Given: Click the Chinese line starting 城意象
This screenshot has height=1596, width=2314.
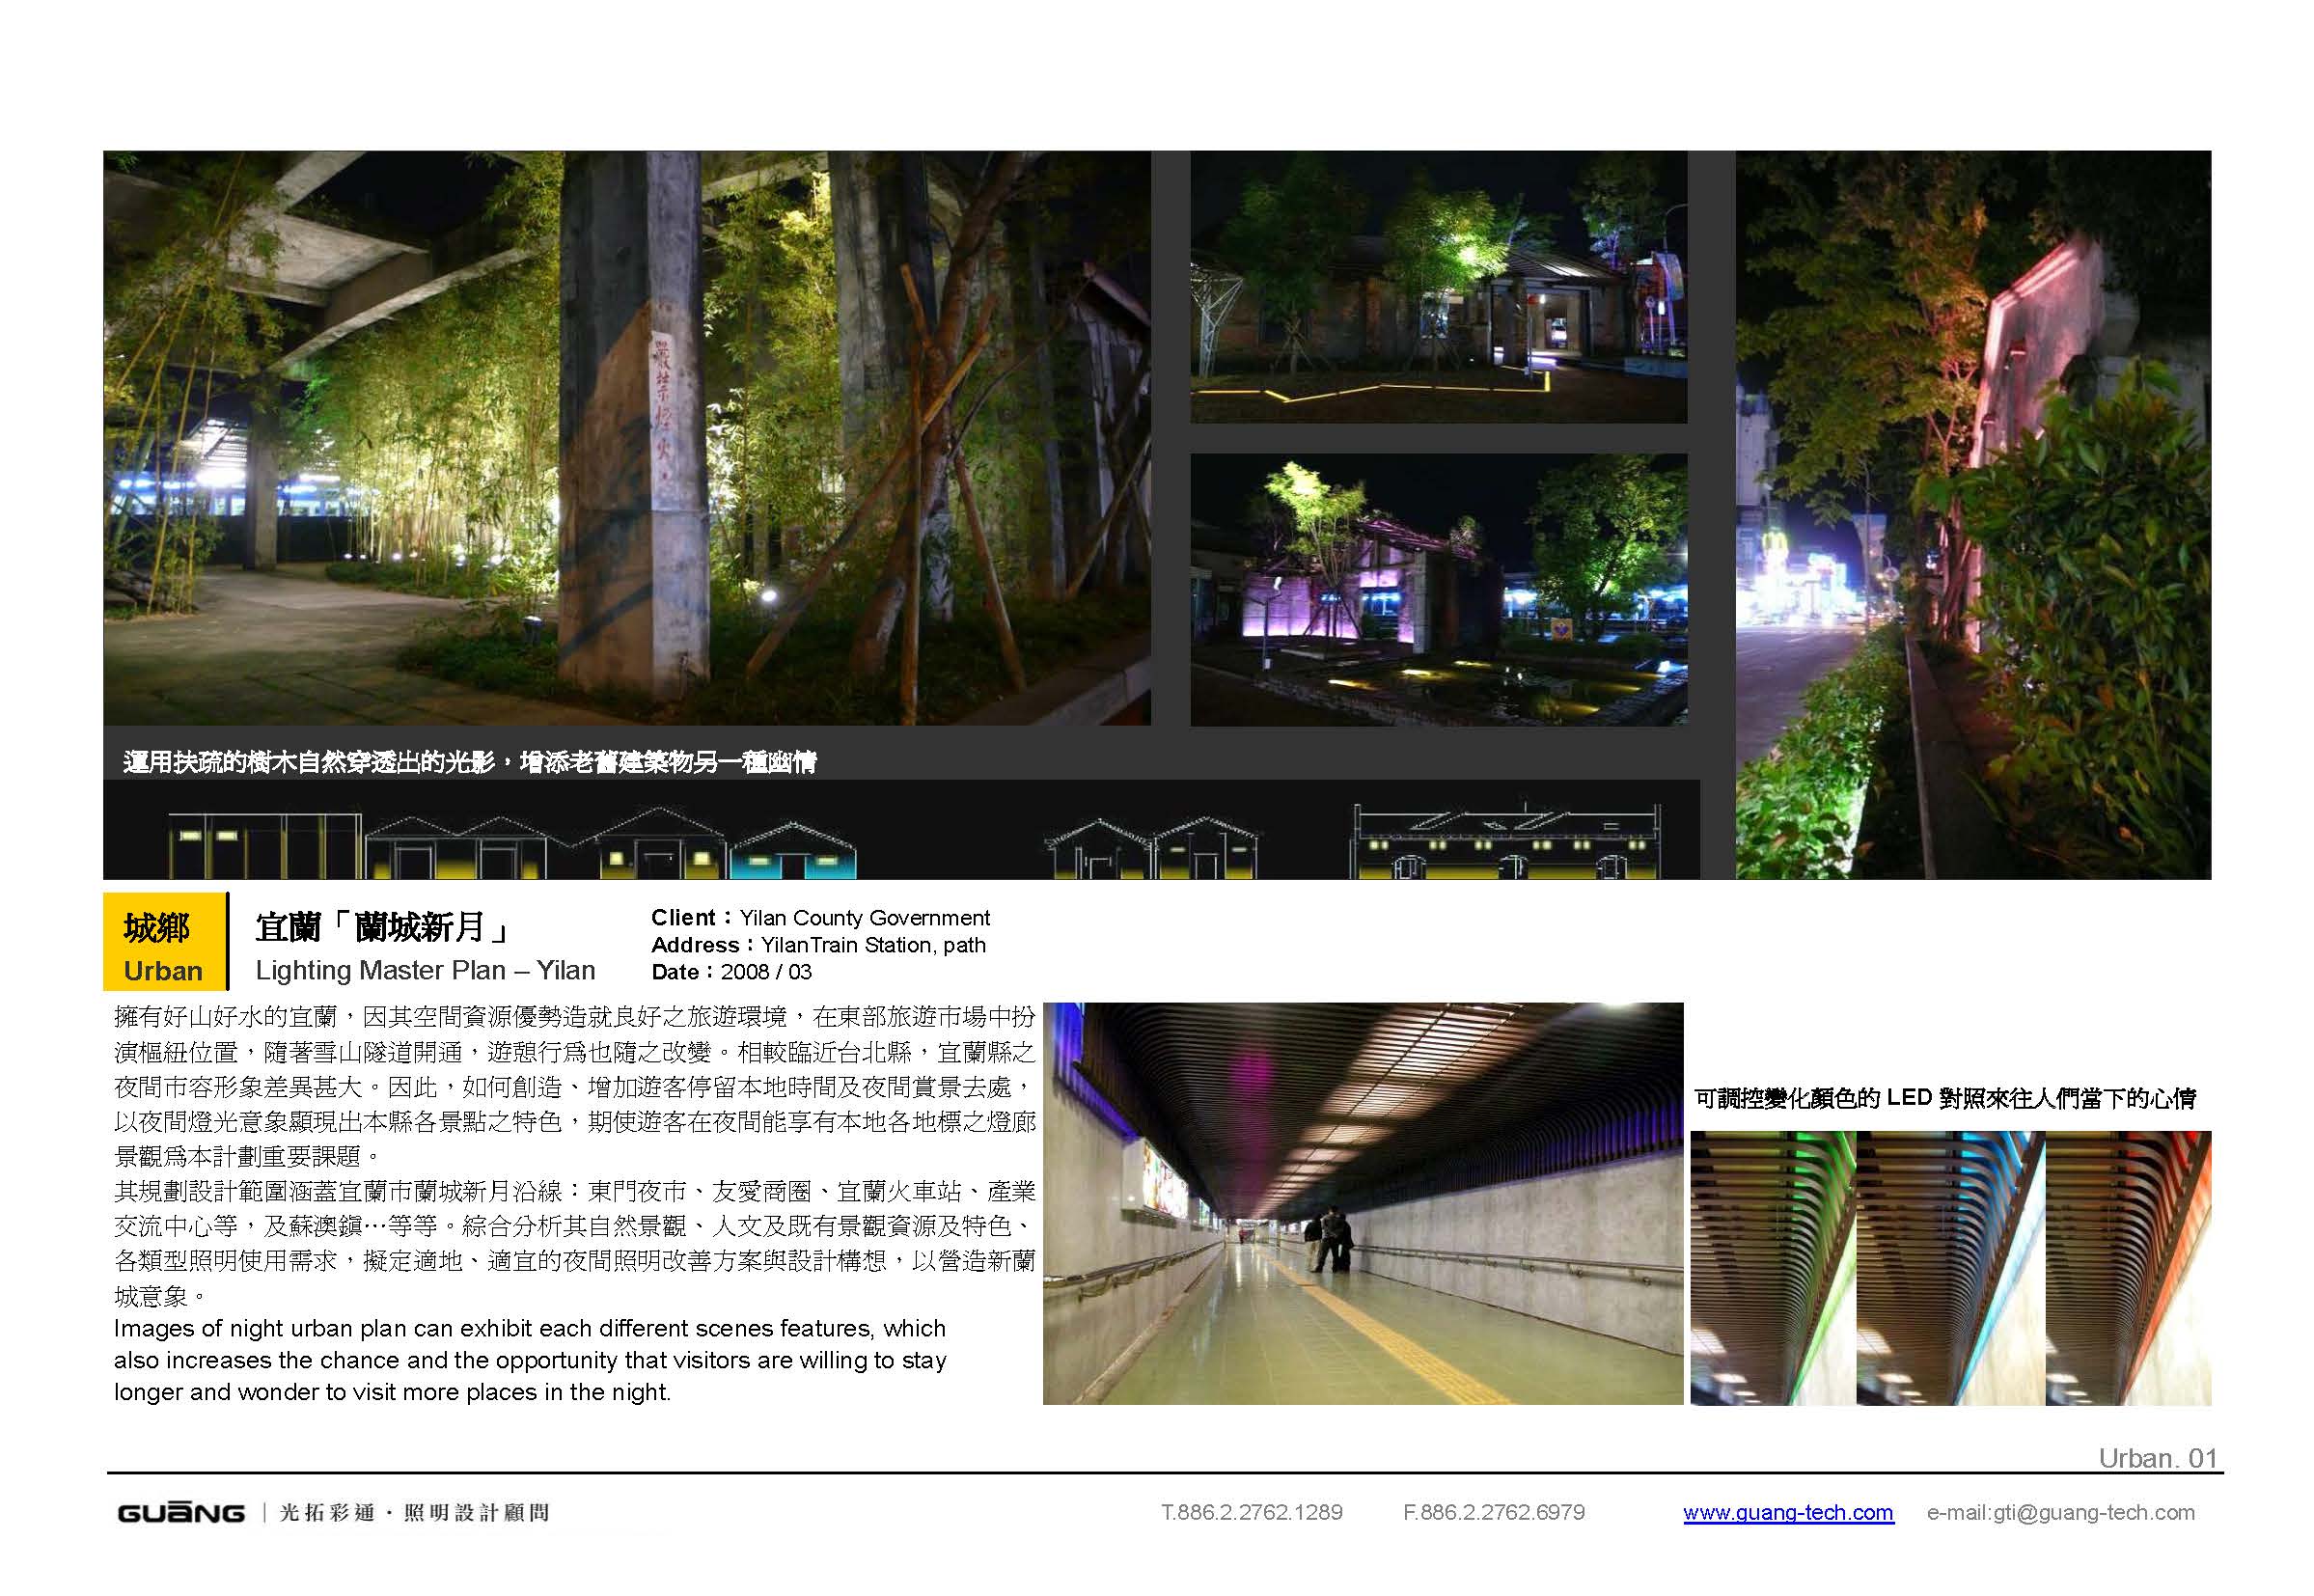Looking at the screenshot, I should (x=160, y=1297).
